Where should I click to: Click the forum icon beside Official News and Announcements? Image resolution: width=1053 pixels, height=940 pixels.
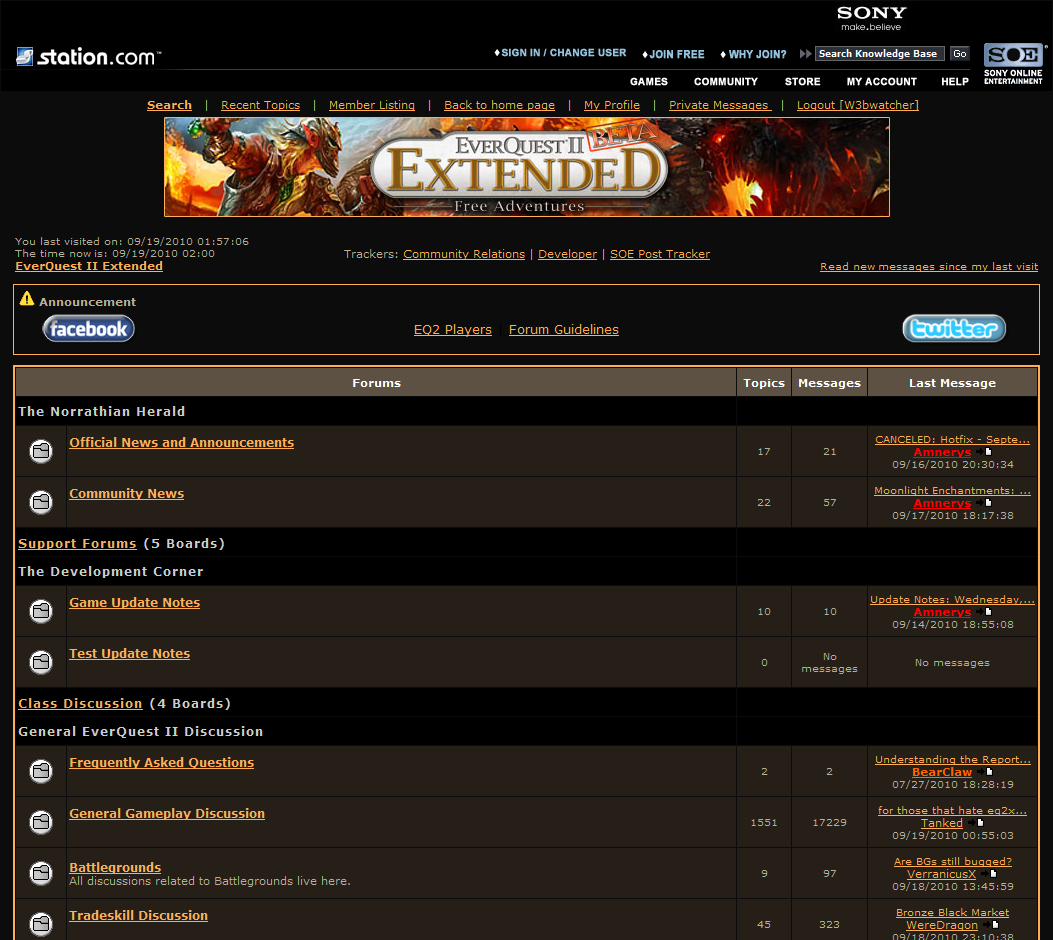point(40,451)
